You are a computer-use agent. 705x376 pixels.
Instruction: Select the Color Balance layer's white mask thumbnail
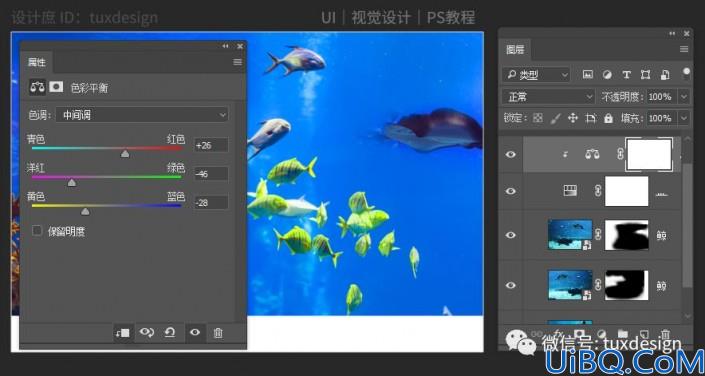point(649,154)
